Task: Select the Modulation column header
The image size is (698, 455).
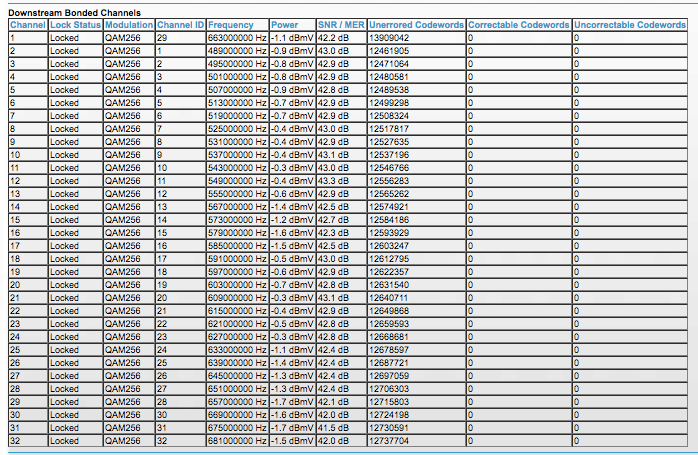Action: [129, 23]
